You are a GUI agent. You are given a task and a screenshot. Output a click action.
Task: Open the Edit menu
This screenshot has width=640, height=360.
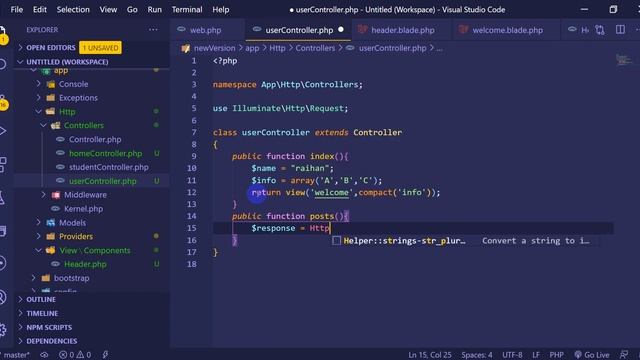pos(40,9)
